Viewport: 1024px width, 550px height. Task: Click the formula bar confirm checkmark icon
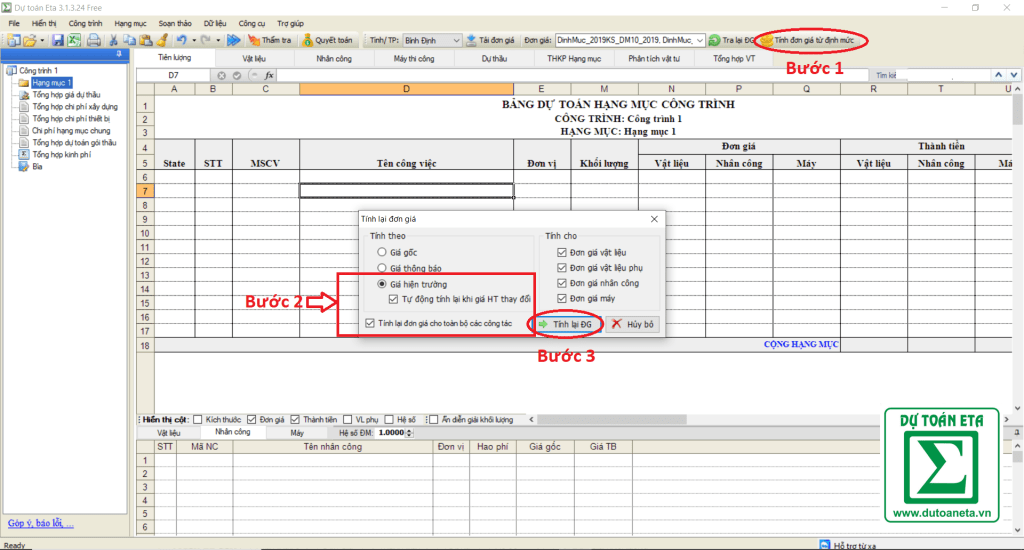[237, 75]
